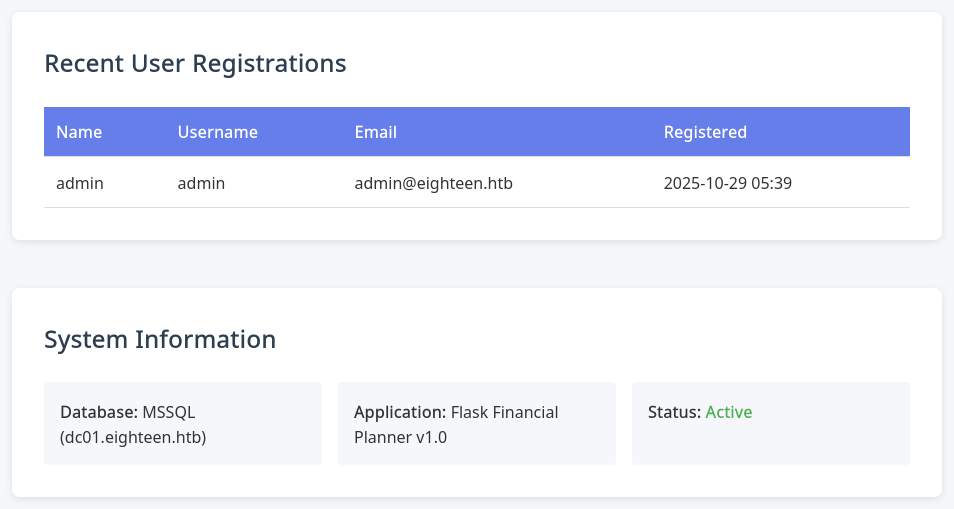Screen dimensions: 954x509
Task: Click the Name column header
Action: [x=79, y=132]
